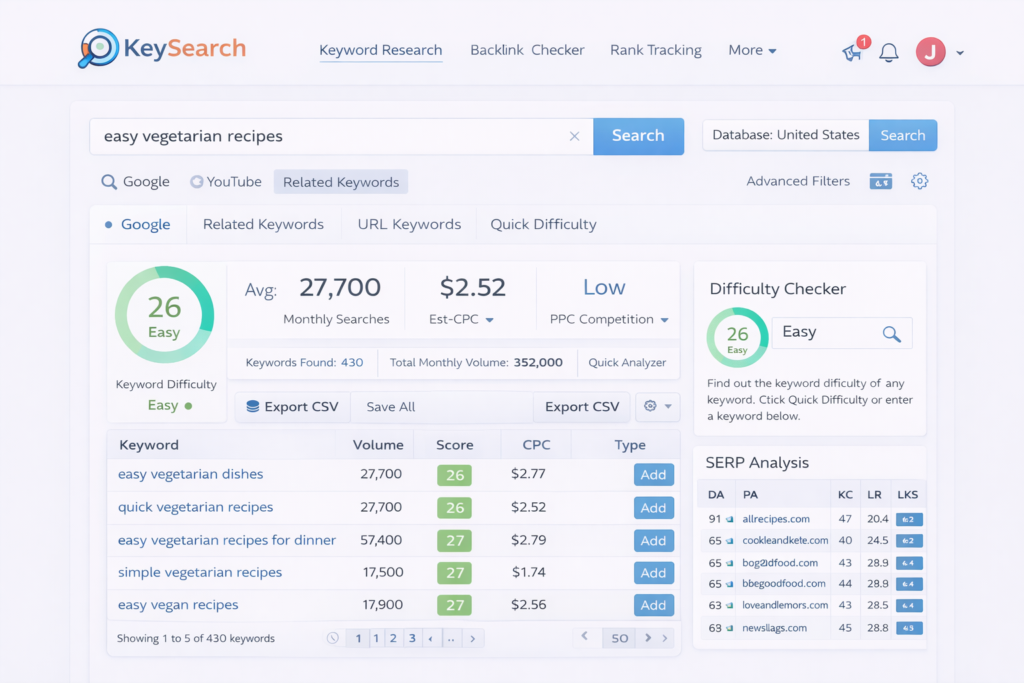Open the easy vegetarian dishes keyword link
This screenshot has height=683, width=1024.
pyautogui.click(x=190, y=474)
